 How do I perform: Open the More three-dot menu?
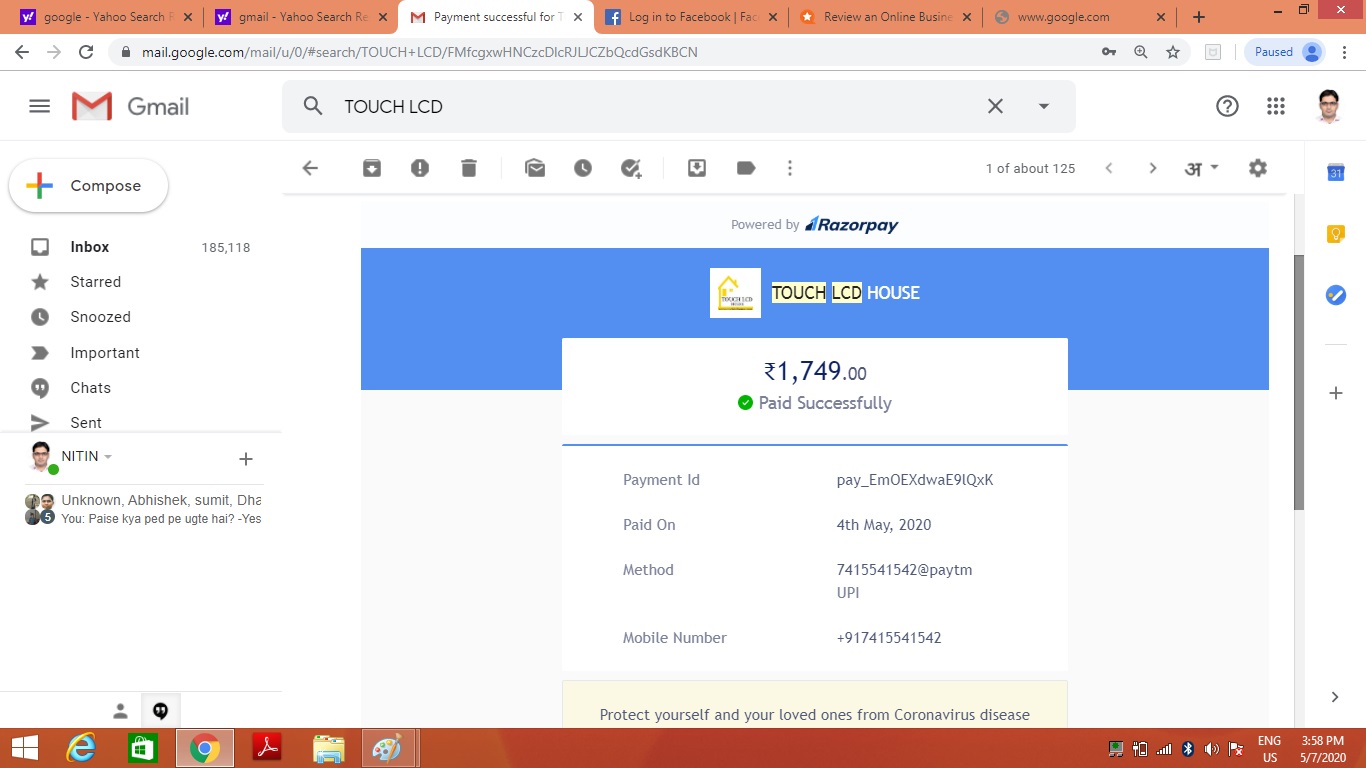(x=790, y=168)
